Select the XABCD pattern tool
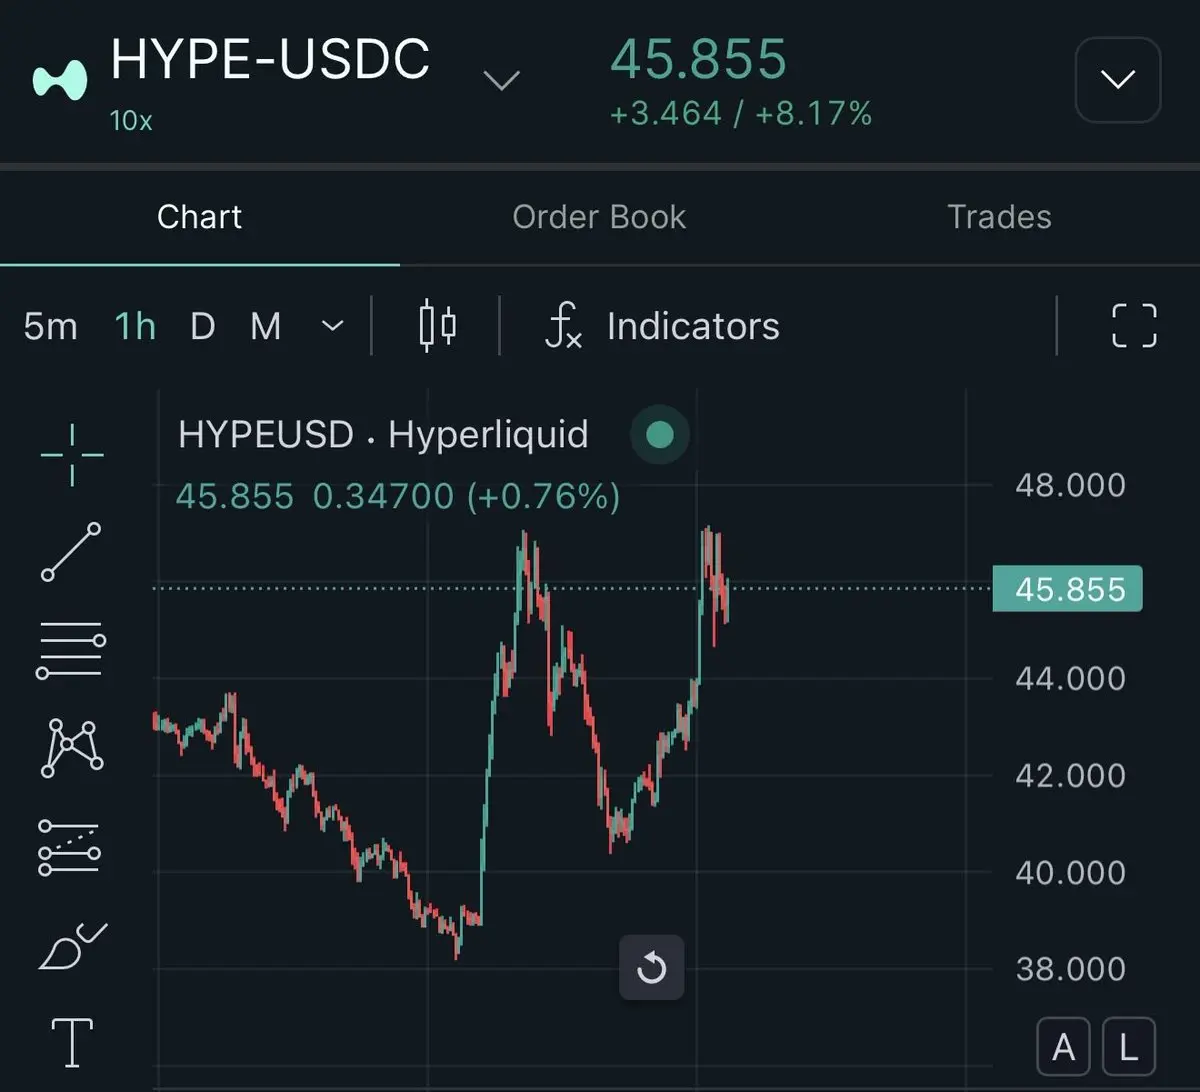 tap(72, 747)
